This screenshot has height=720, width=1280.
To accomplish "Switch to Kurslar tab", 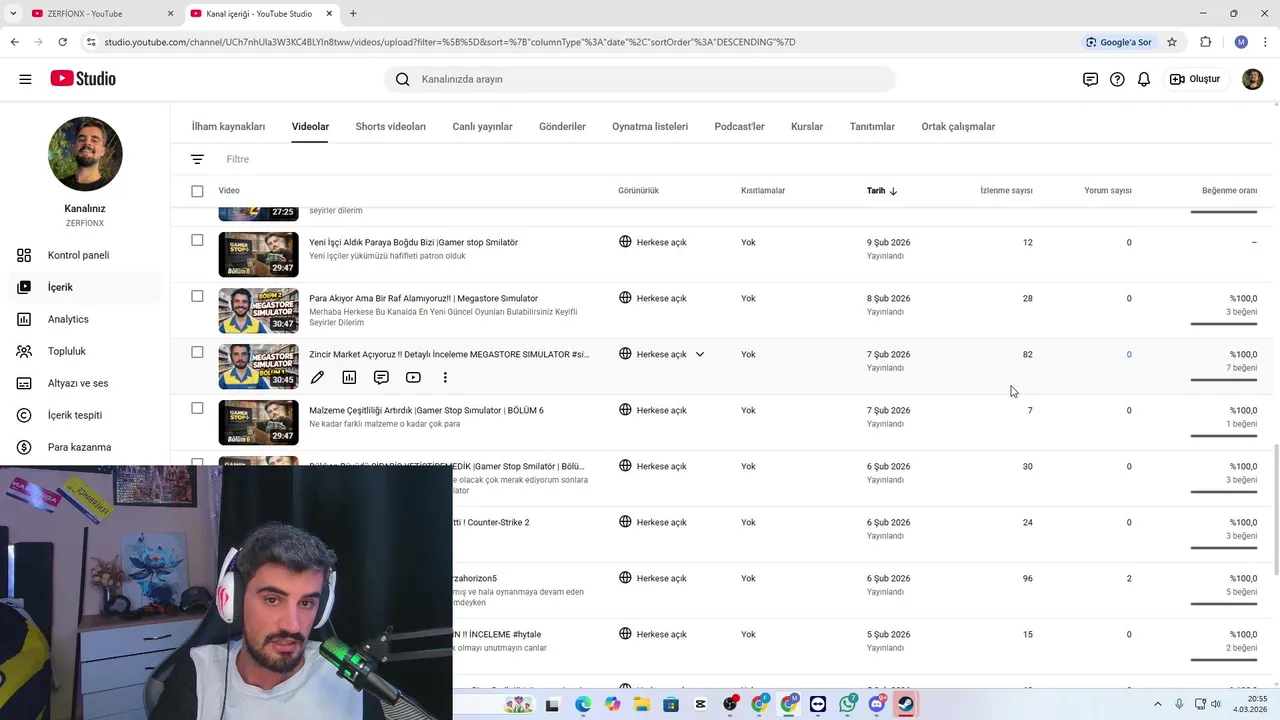I will (807, 126).
